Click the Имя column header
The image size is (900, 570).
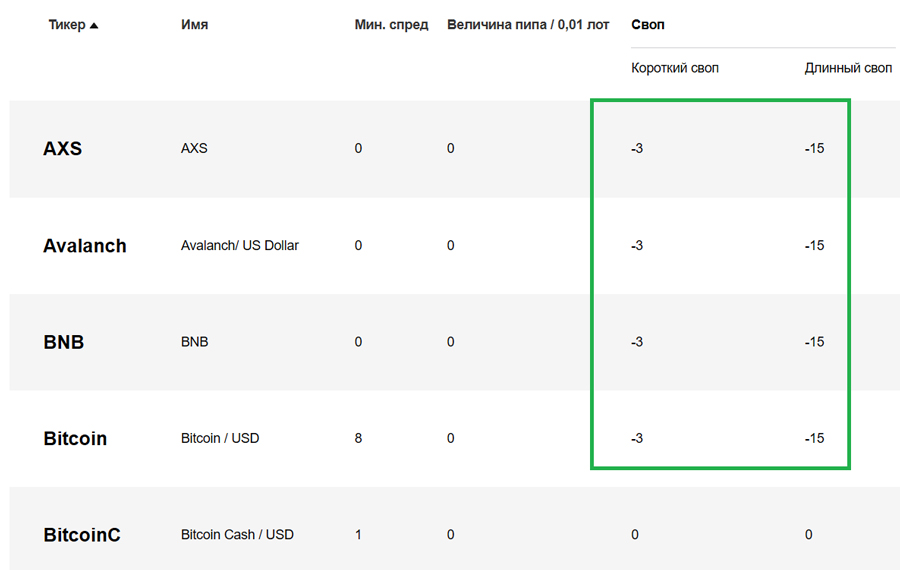[195, 25]
